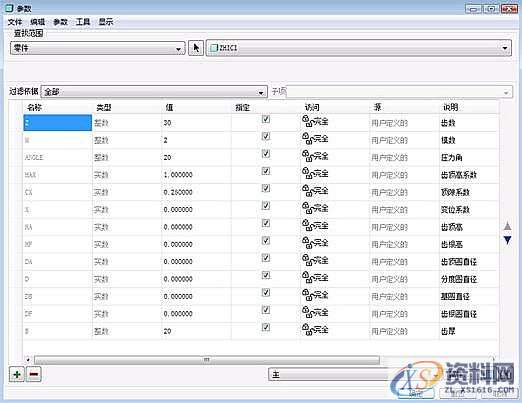Click the 访问 column header
The image size is (522, 403).
point(335,107)
